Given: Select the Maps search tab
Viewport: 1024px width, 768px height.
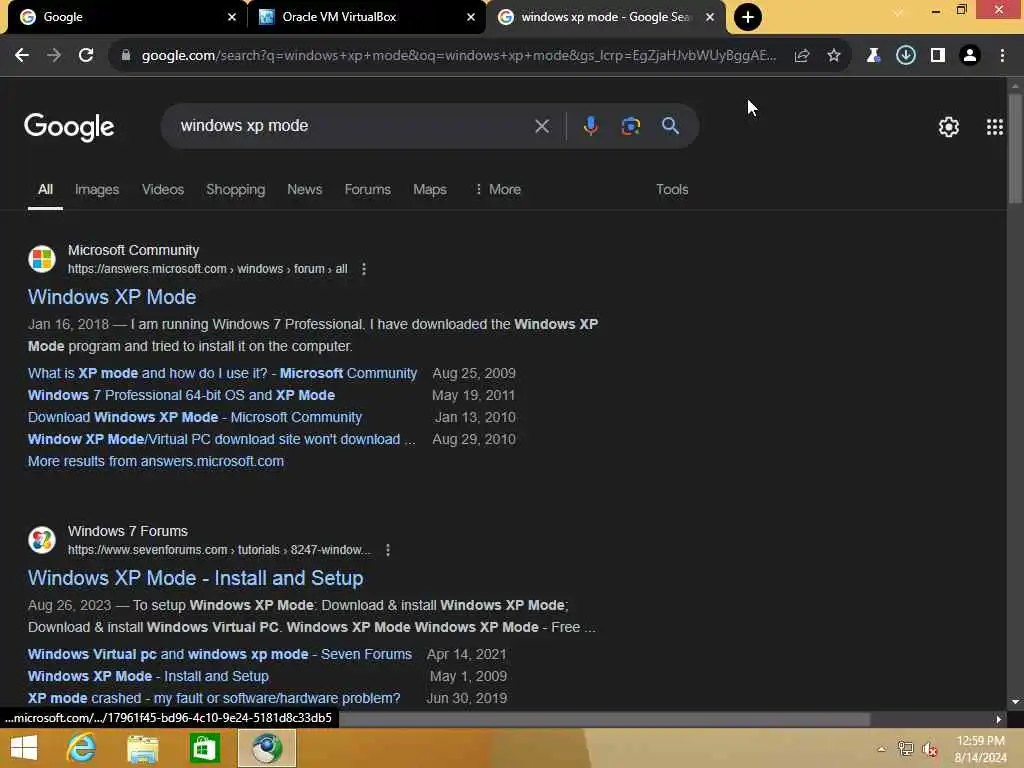Looking at the screenshot, I should coord(430,189).
